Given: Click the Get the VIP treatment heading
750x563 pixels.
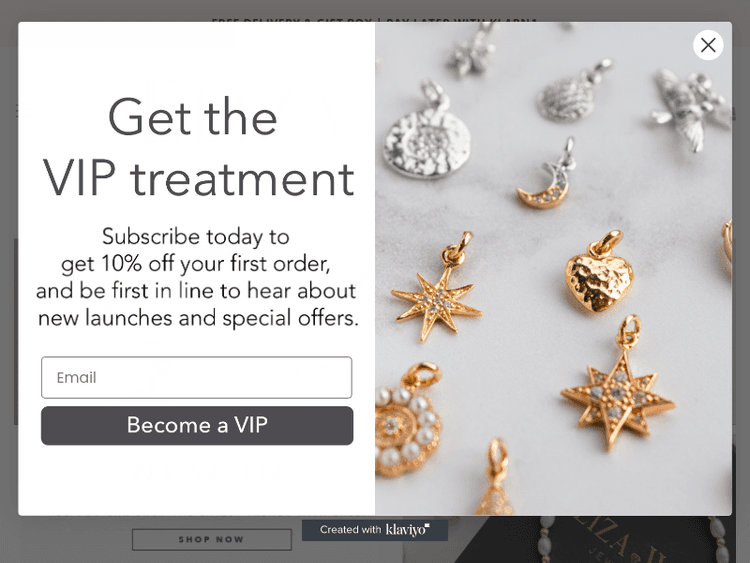Looking at the screenshot, I should [x=197, y=147].
